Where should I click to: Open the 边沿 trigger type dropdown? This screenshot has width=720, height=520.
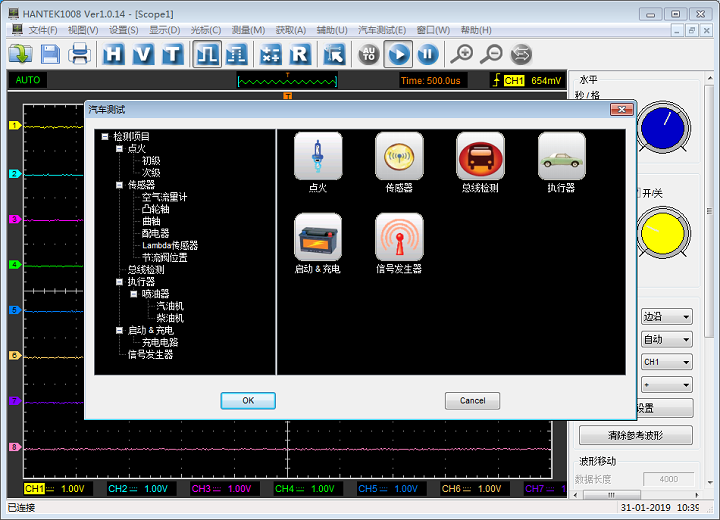click(x=666, y=316)
